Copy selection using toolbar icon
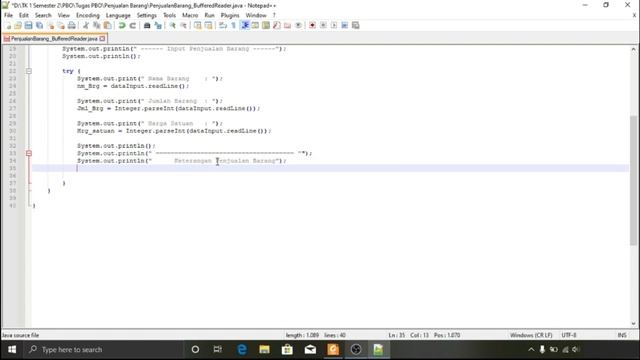 pyautogui.click(x=97, y=25)
